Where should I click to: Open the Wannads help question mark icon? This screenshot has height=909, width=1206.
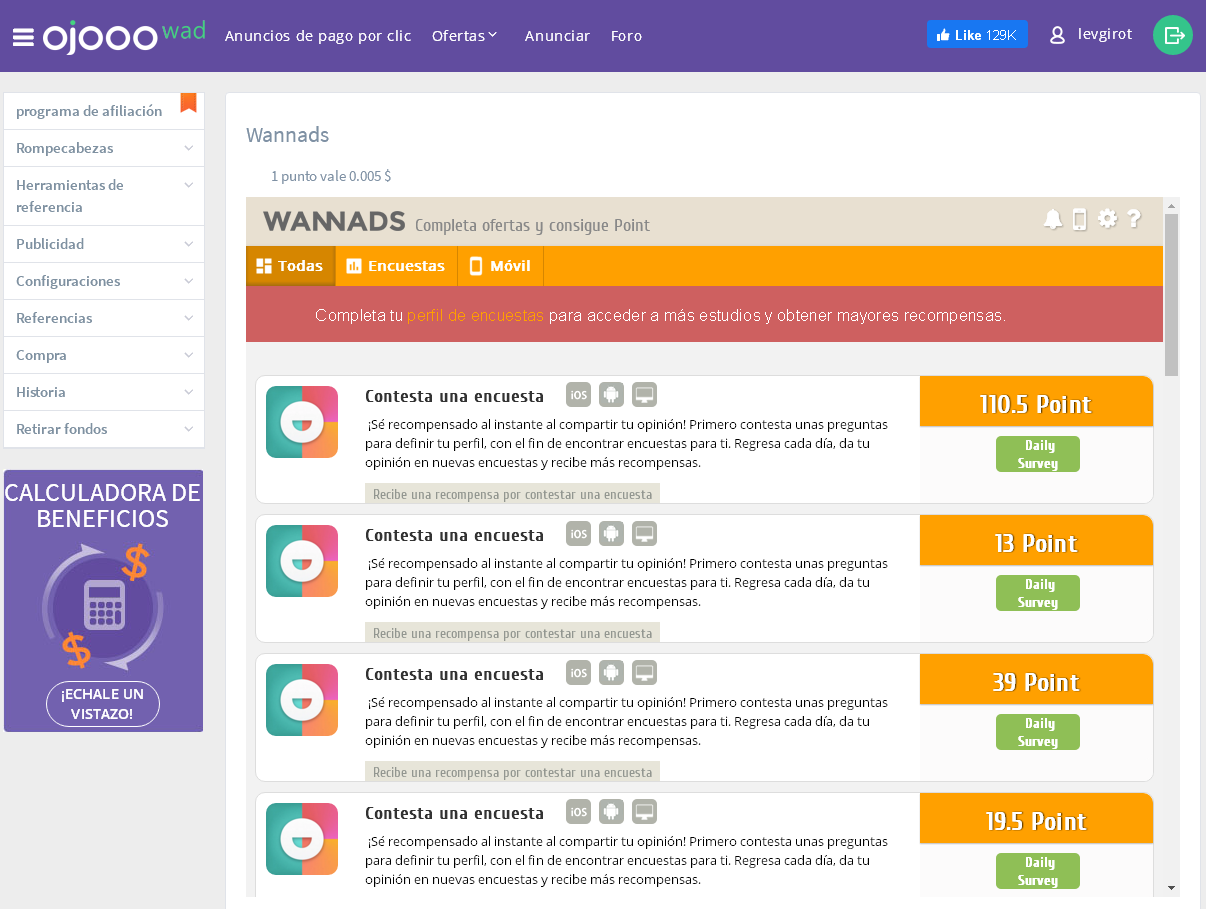pos(1134,218)
